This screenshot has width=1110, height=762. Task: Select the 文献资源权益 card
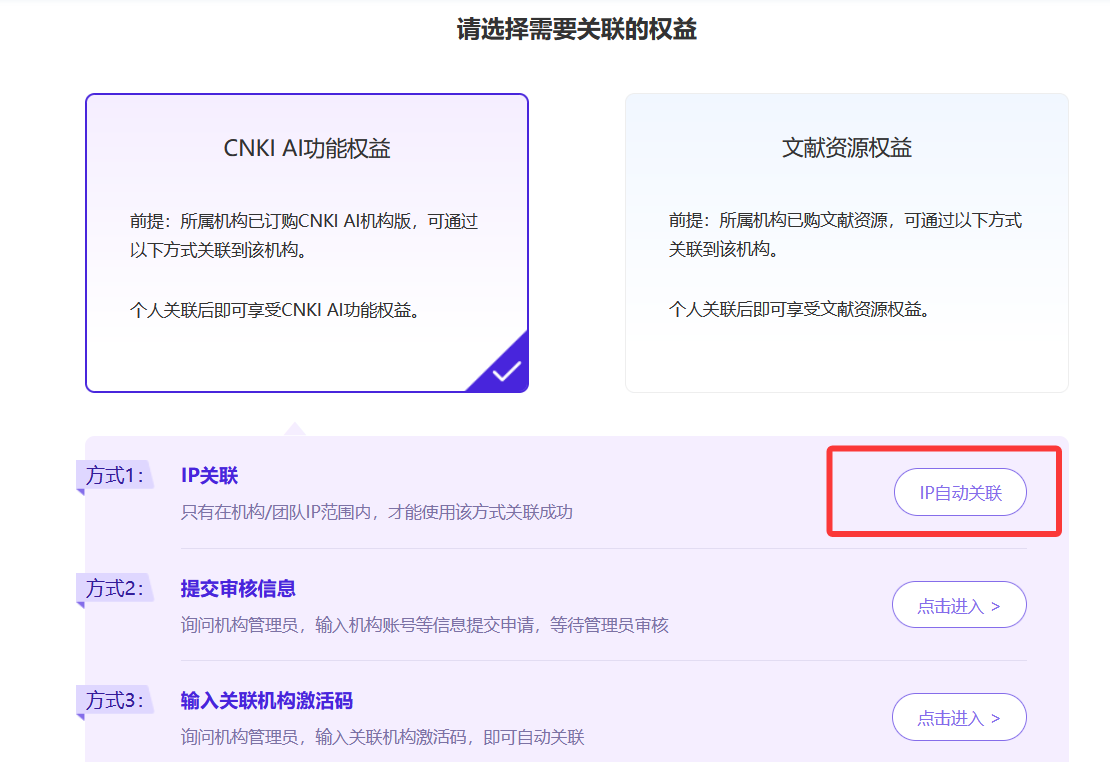coord(846,149)
